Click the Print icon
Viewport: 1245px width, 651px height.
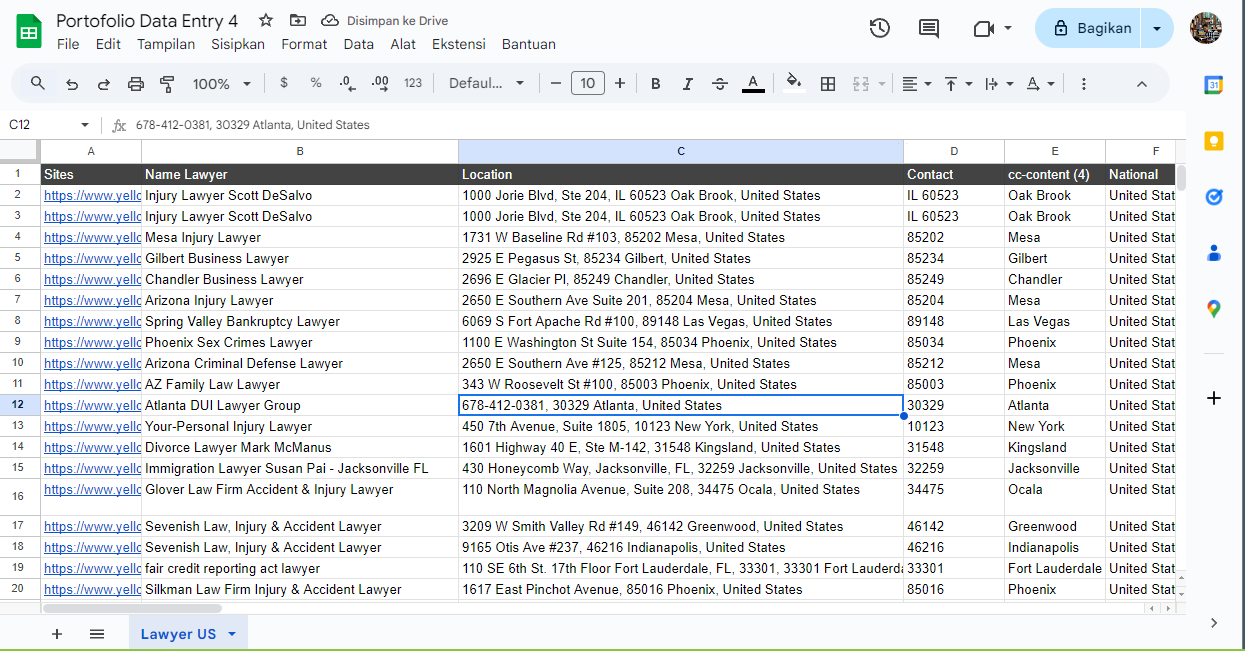coord(136,84)
